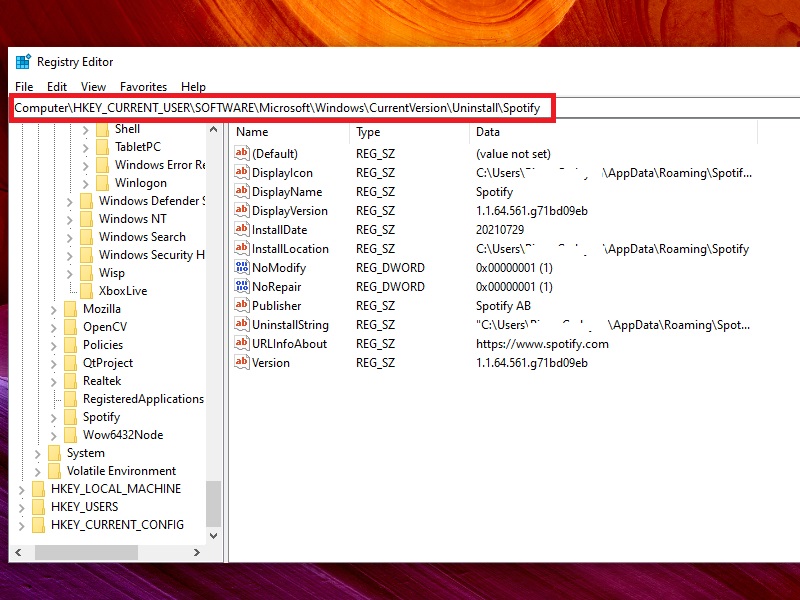Click tree scroll down arrow
Image resolution: width=800 pixels, height=600 pixels.
click(x=214, y=535)
